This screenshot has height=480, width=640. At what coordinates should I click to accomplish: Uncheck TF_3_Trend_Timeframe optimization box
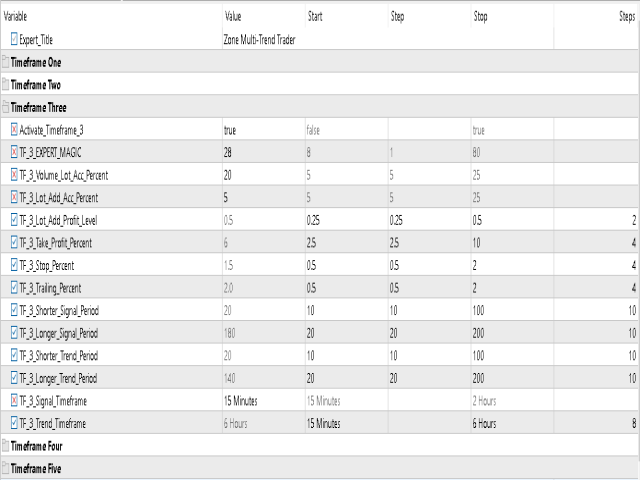click(14, 423)
